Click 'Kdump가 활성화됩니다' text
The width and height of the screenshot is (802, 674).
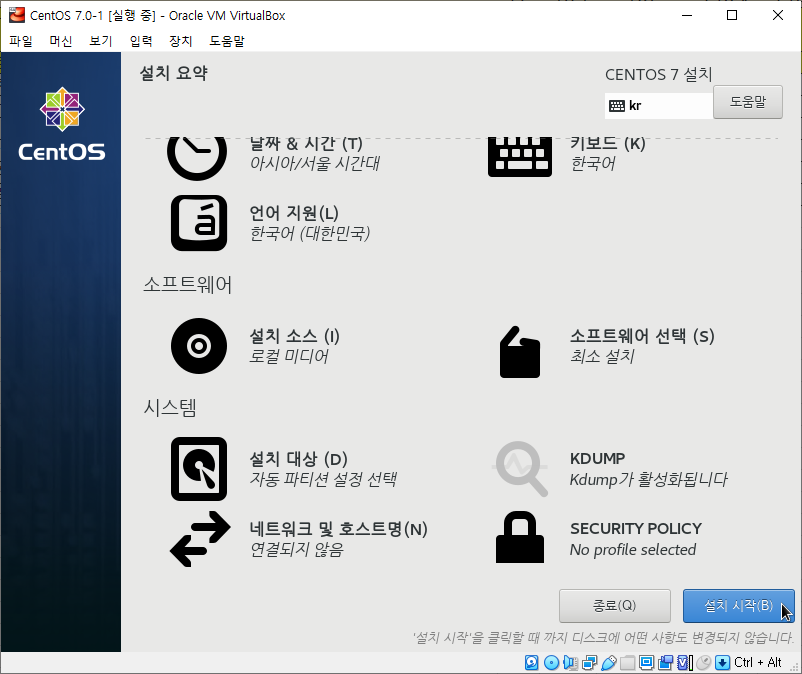tap(649, 480)
